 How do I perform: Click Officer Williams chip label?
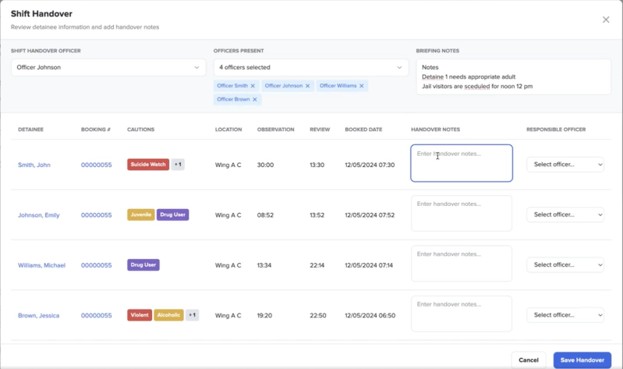tap(338, 86)
